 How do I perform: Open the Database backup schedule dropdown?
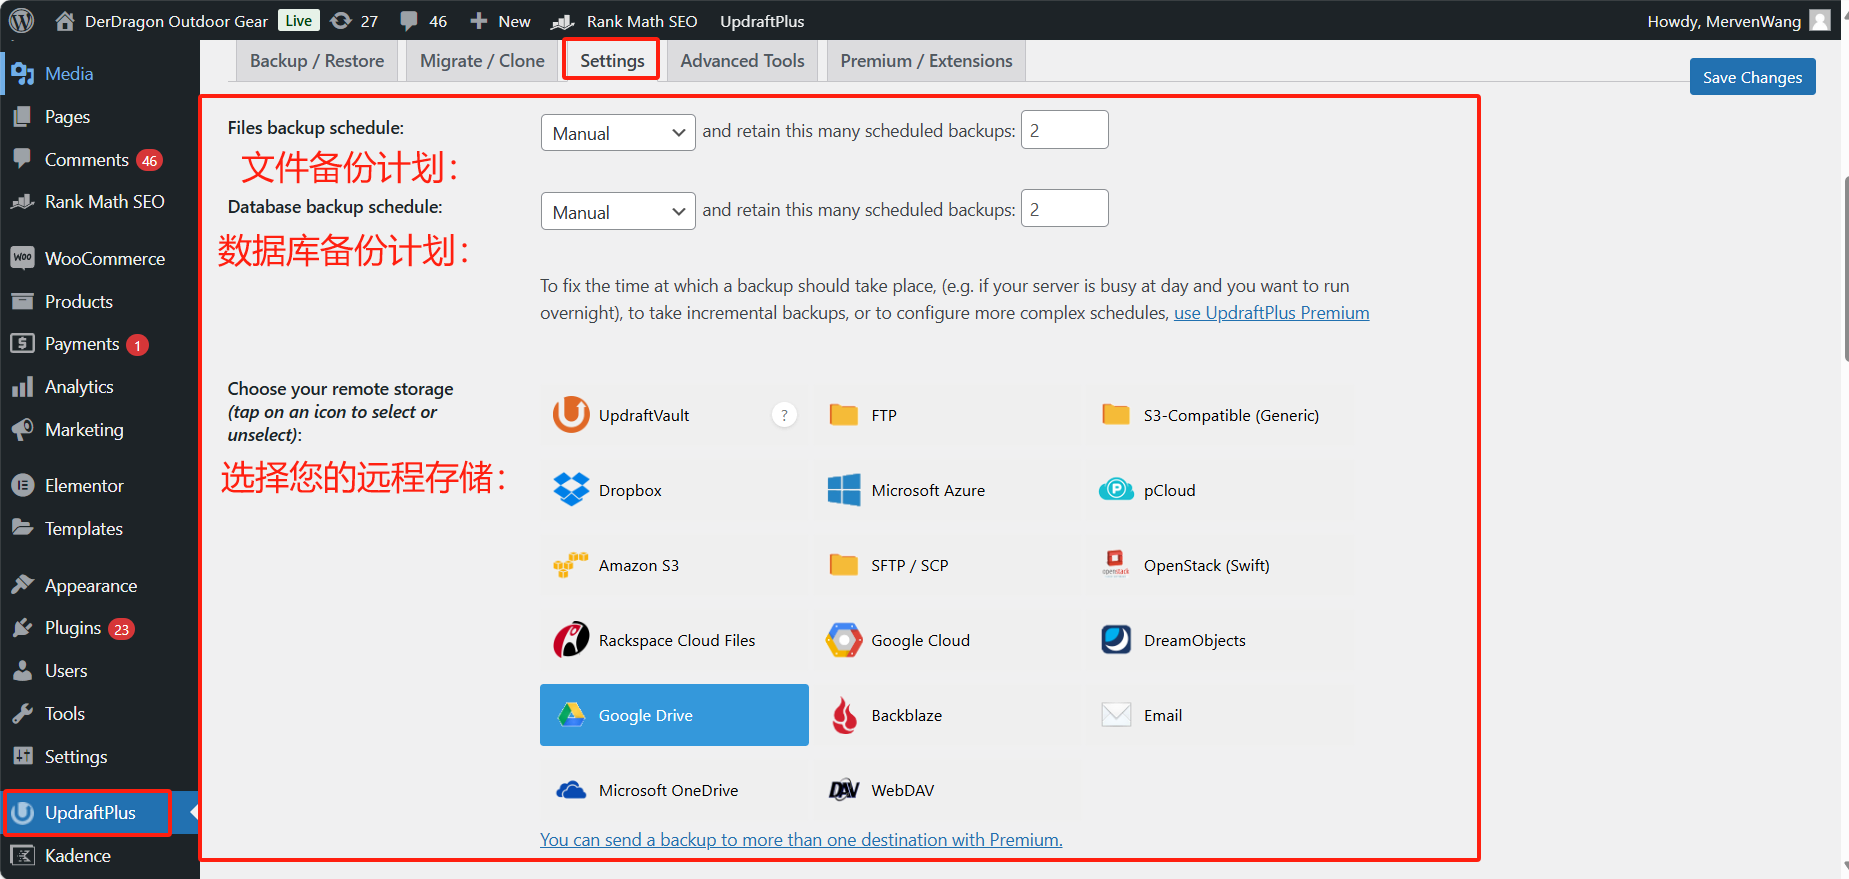tap(617, 212)
